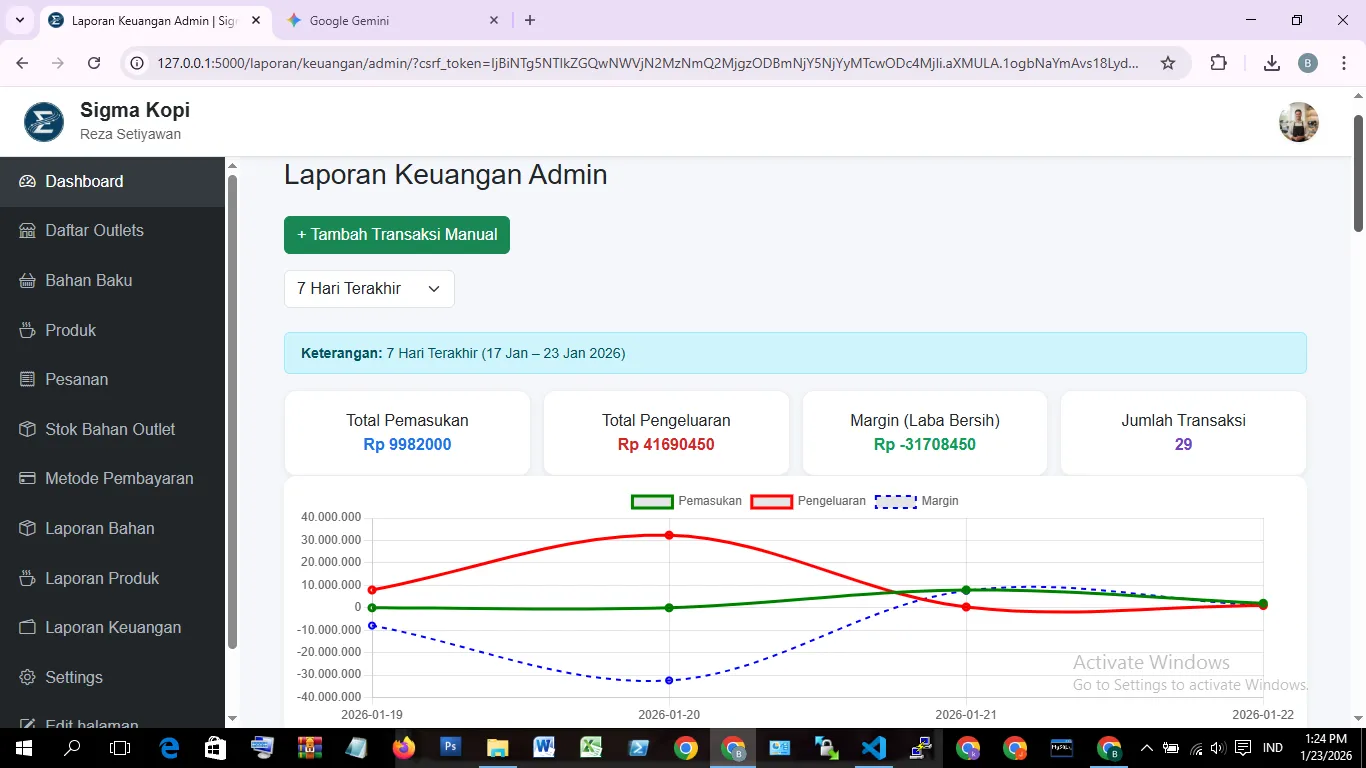Click blue Margin point at 2026-01-19
This screenshot has width=1366, height=768.
coord(372,626)
